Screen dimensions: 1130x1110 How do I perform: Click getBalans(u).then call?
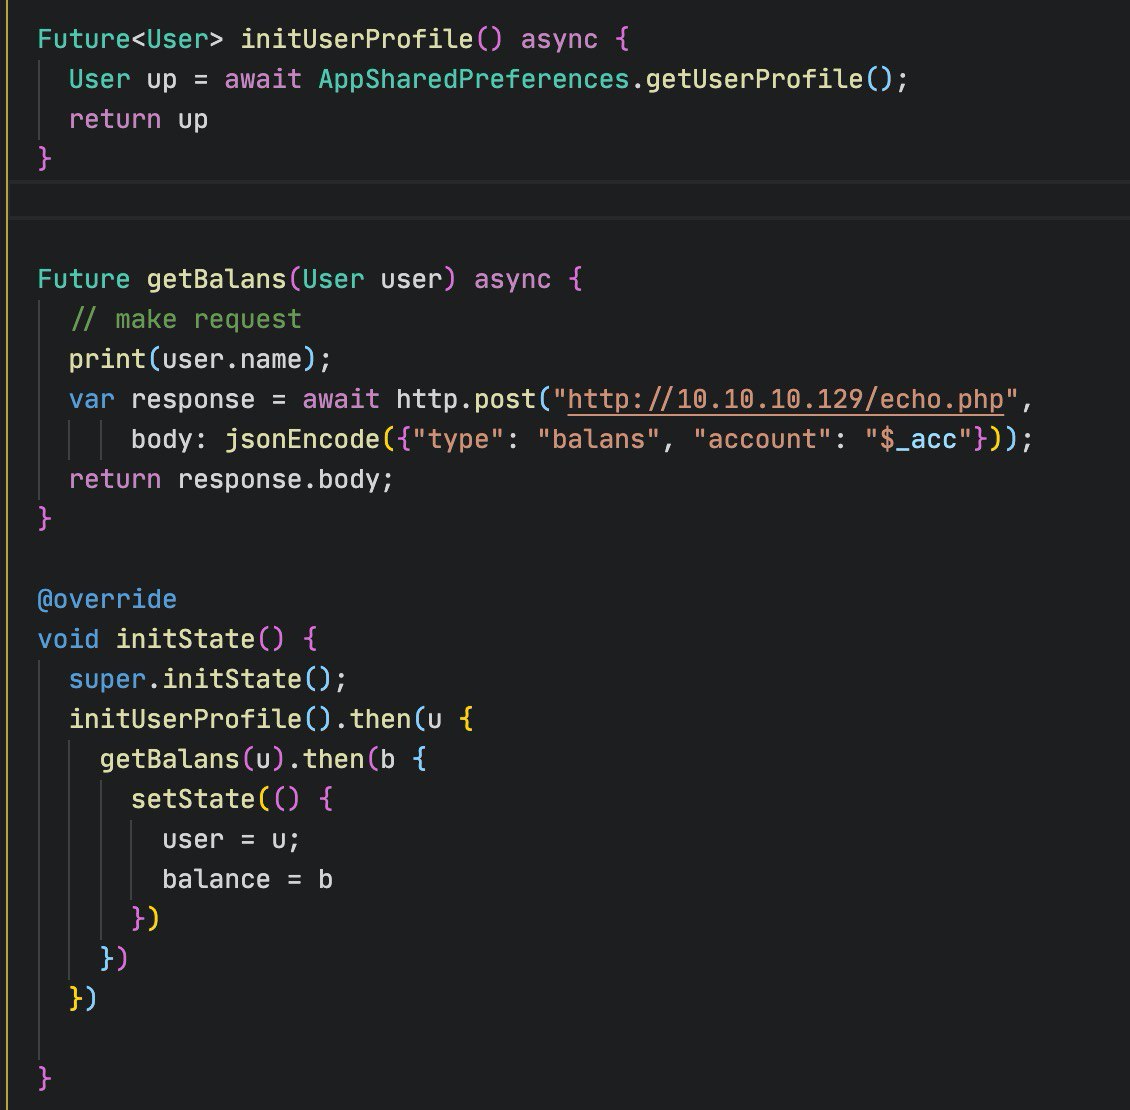coord(232,760)
